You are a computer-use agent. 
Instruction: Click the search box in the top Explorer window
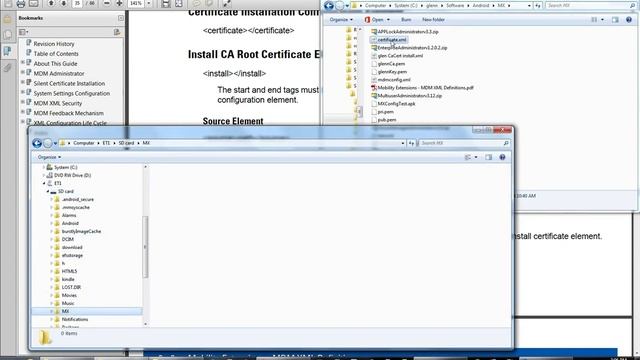pos(590,6)
